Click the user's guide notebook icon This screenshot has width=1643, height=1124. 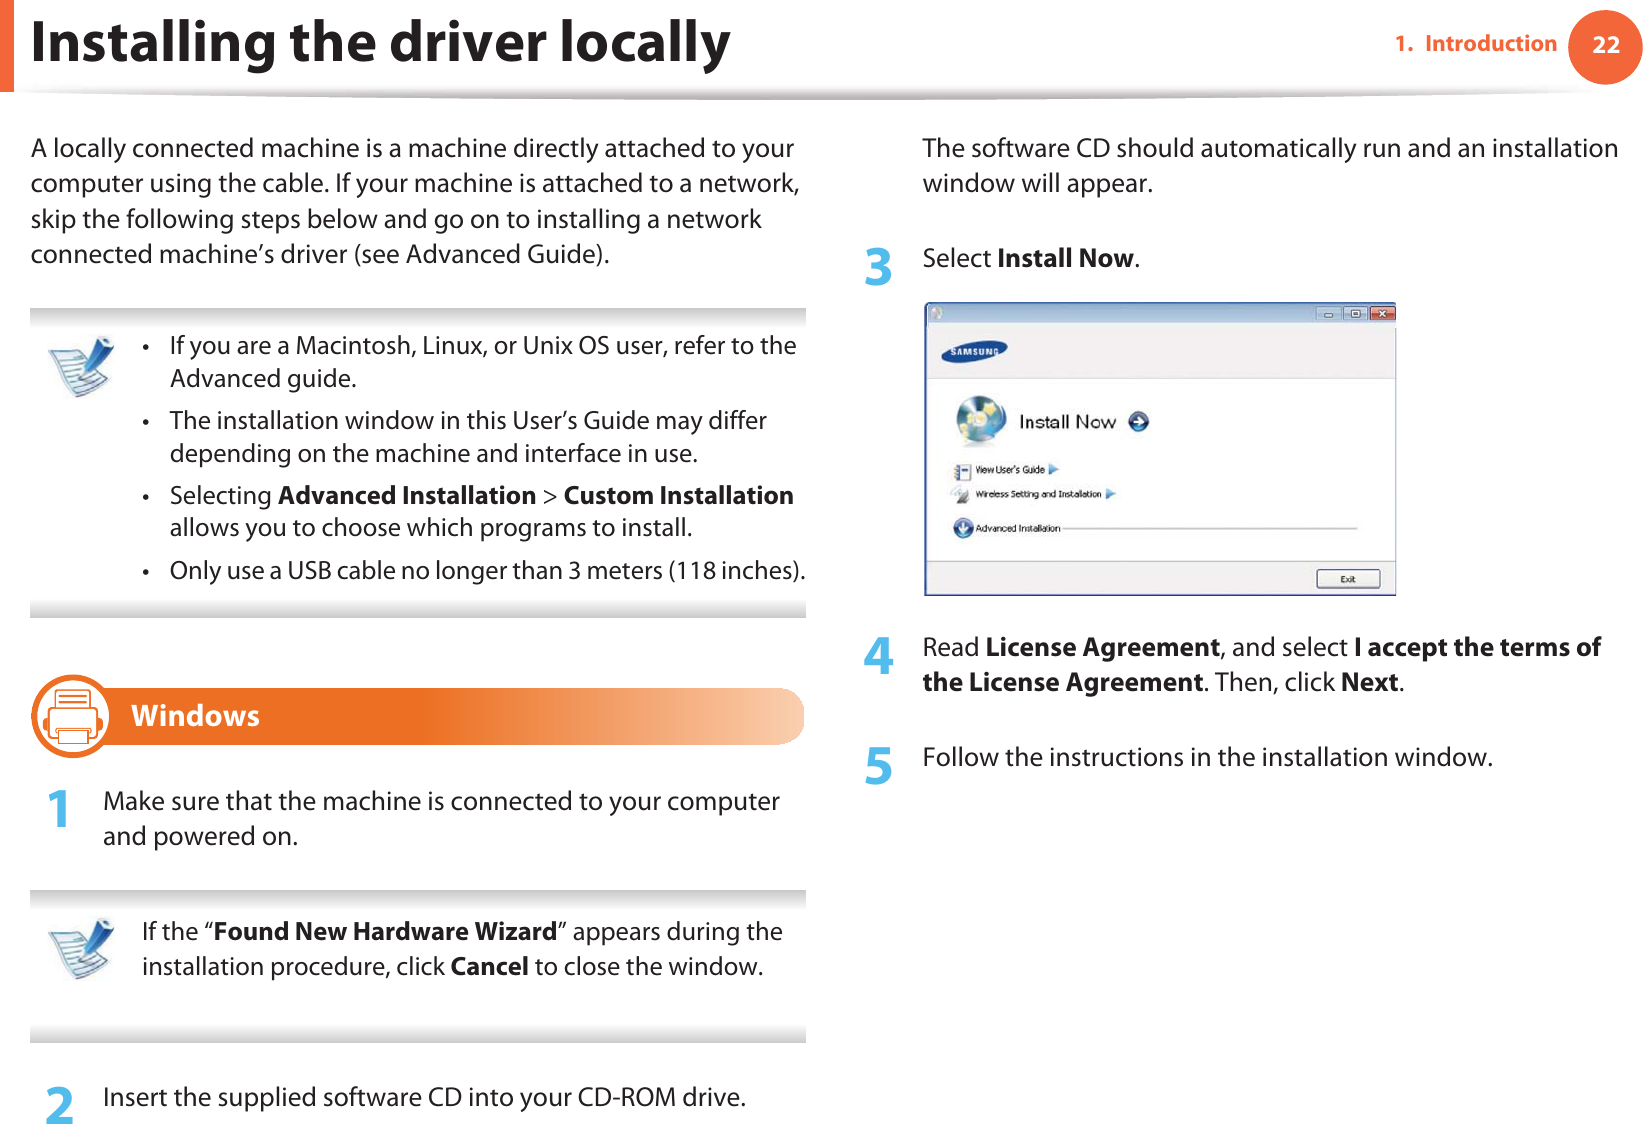coord(962,471)
